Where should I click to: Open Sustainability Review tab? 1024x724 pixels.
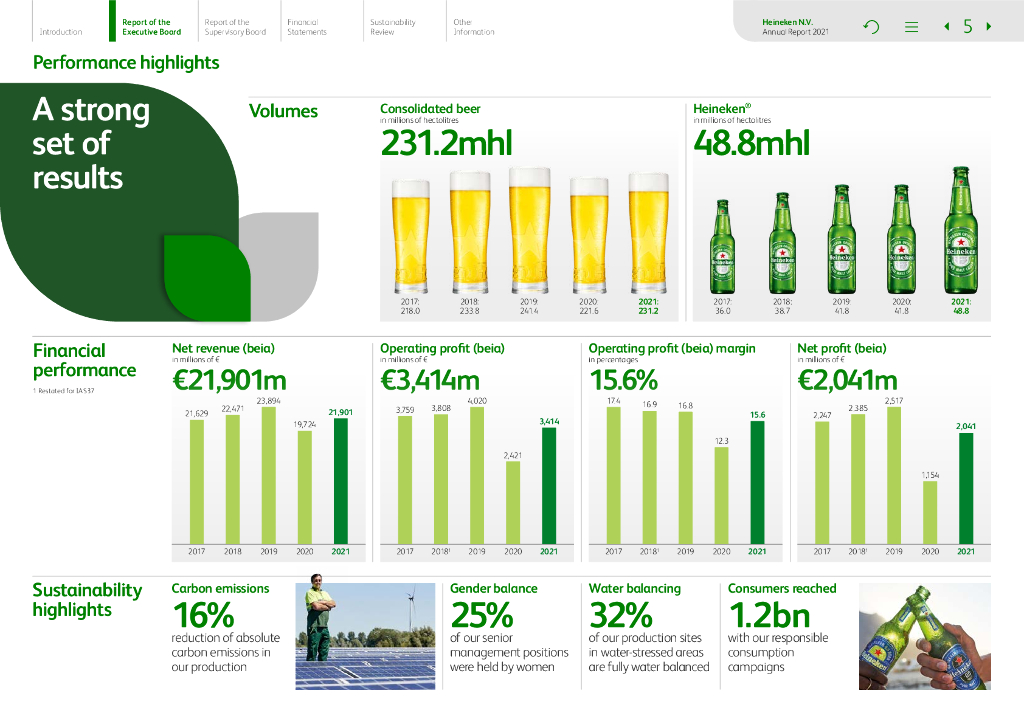pyautogui.click(x=392, y=27)
